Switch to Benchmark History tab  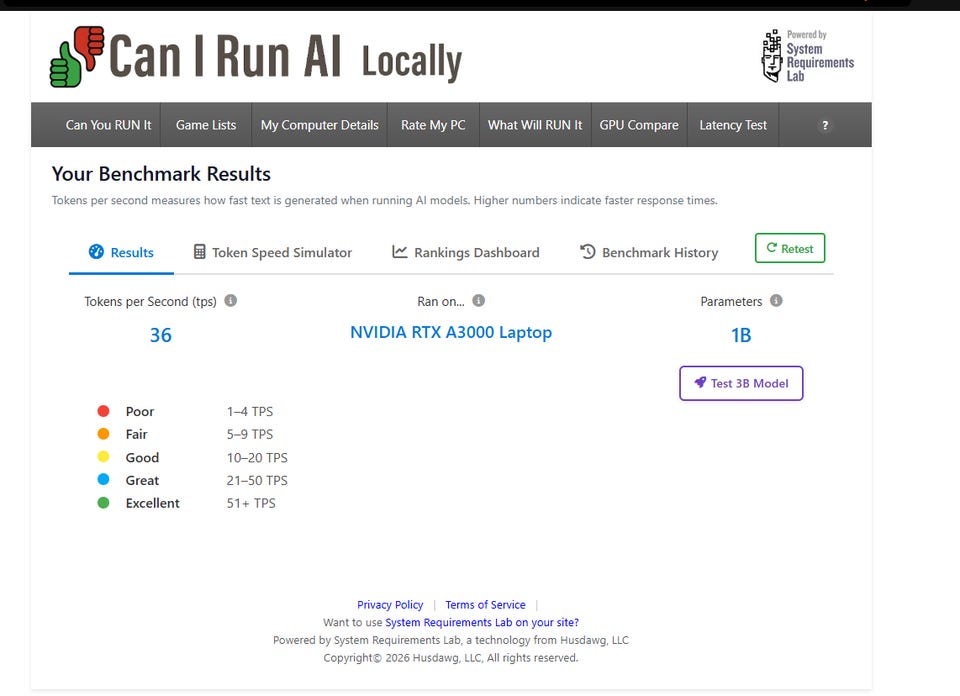[649, 252]
